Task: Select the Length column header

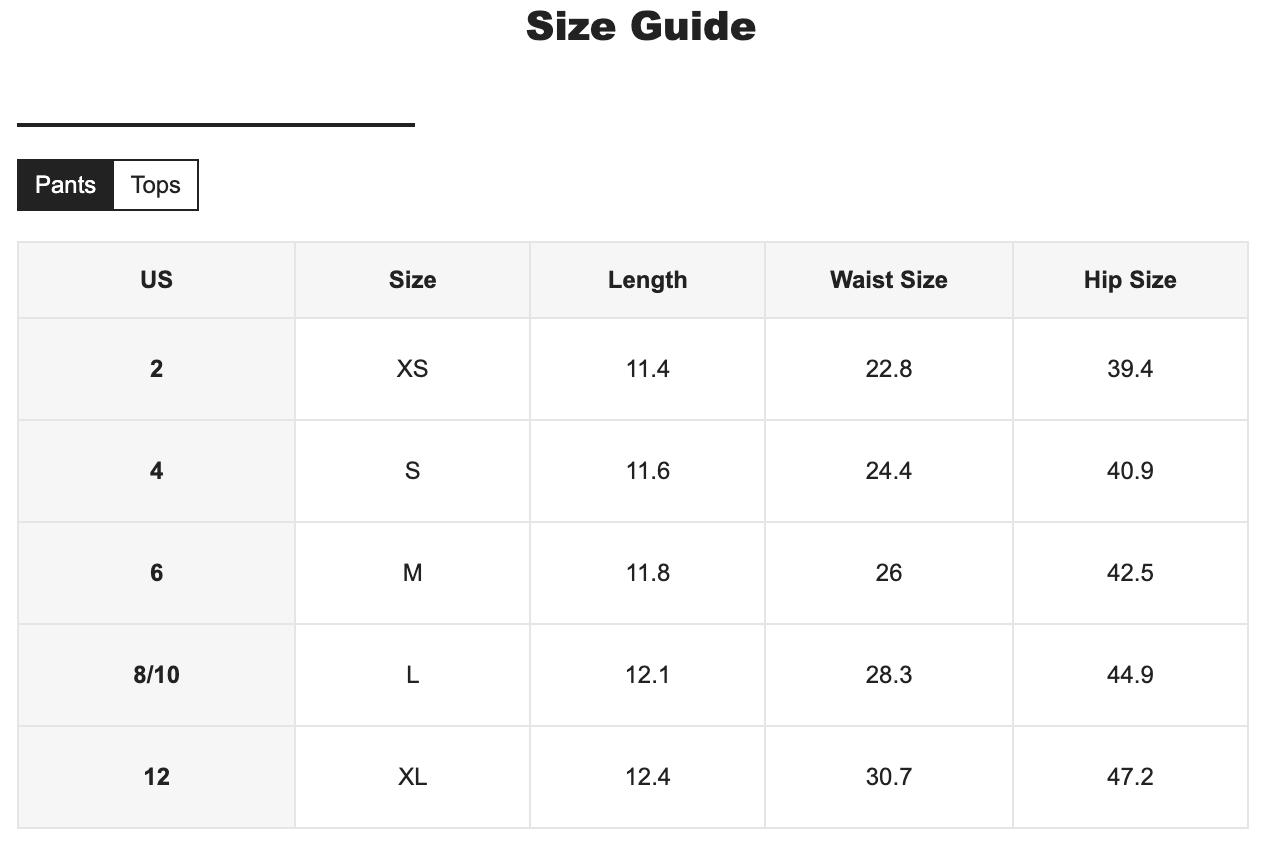Action: point(647,280)
